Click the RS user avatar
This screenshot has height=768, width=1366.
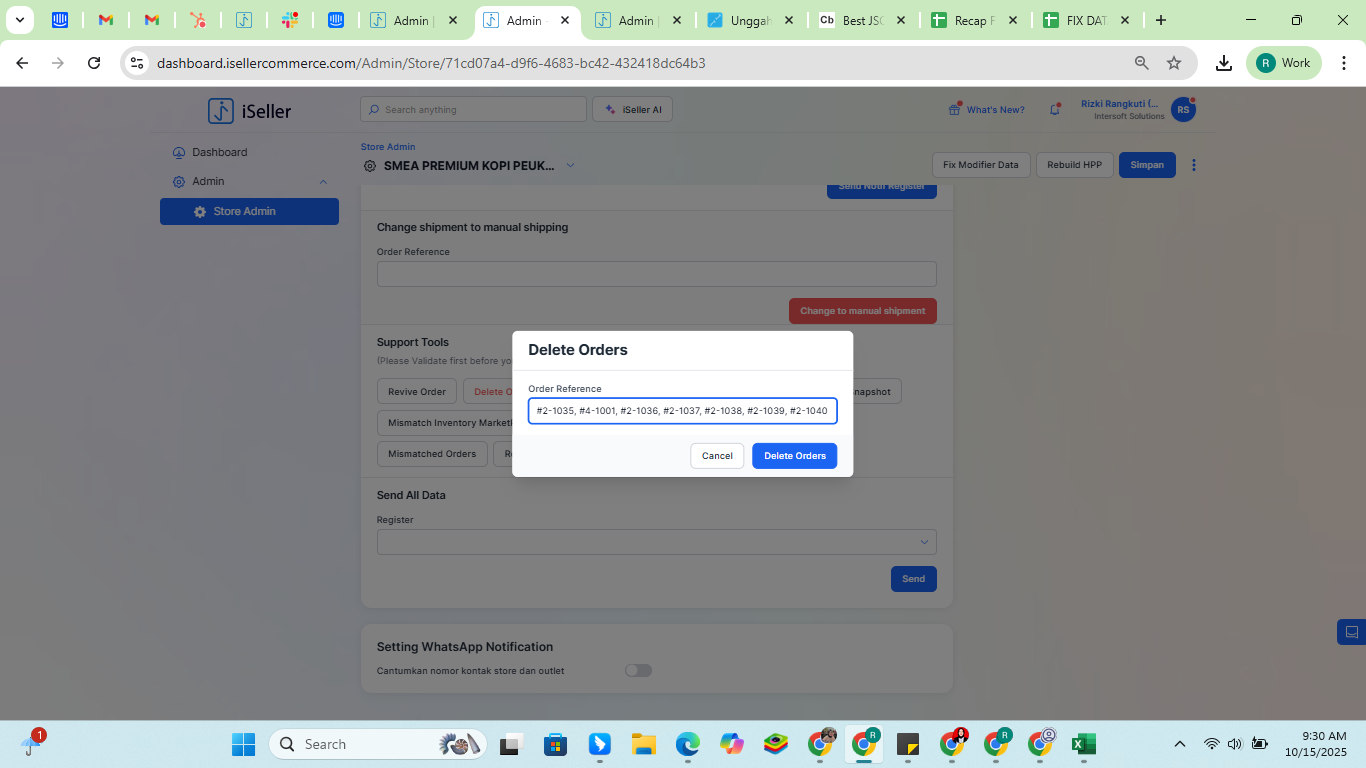click(1183, 110)
